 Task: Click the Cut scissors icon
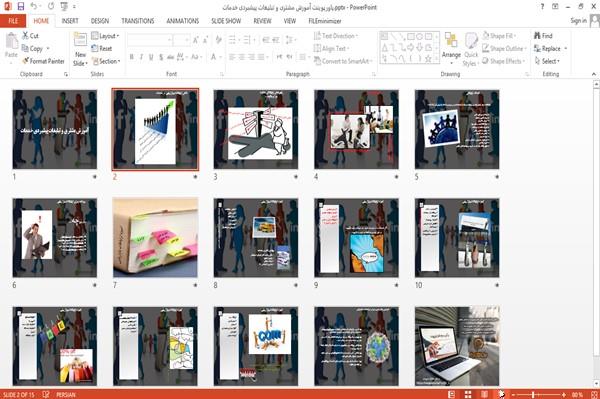point(25,36)
